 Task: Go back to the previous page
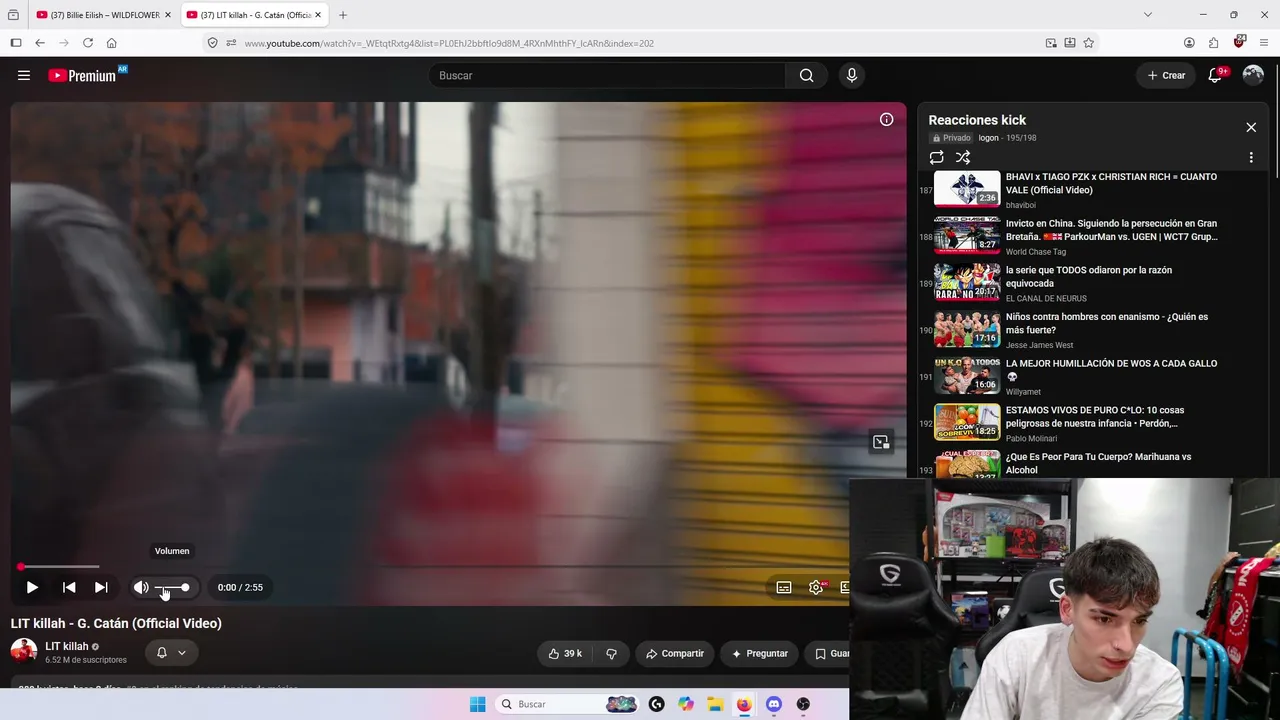pos(40,43)
